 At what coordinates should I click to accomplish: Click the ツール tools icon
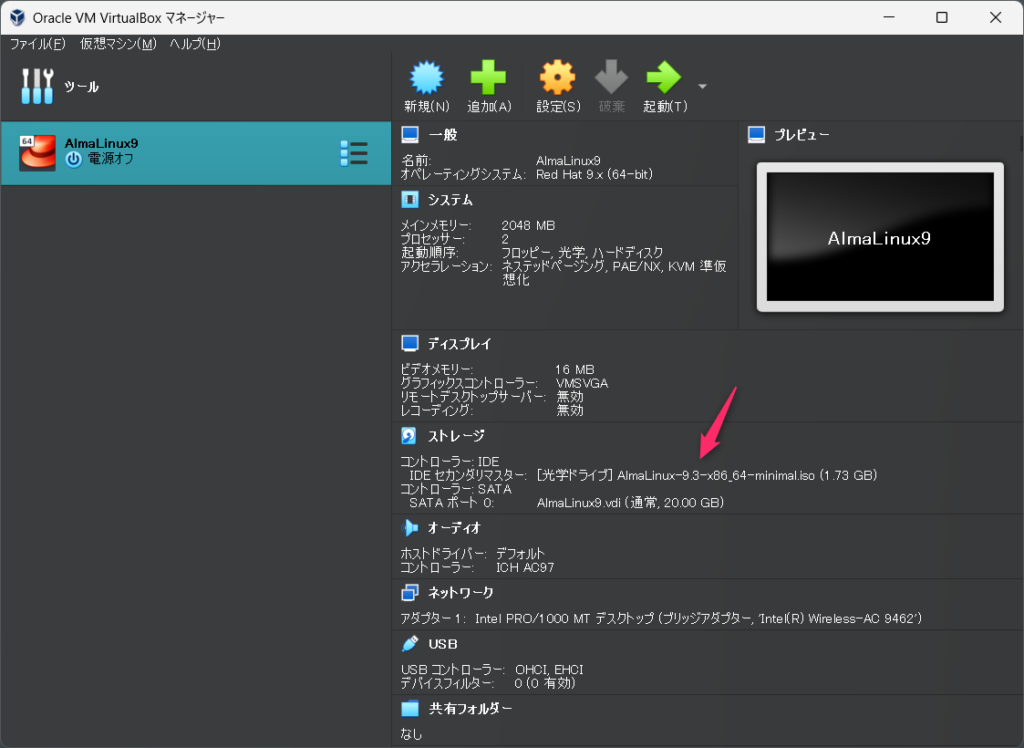pyautogui.click(x=38, y=87)
